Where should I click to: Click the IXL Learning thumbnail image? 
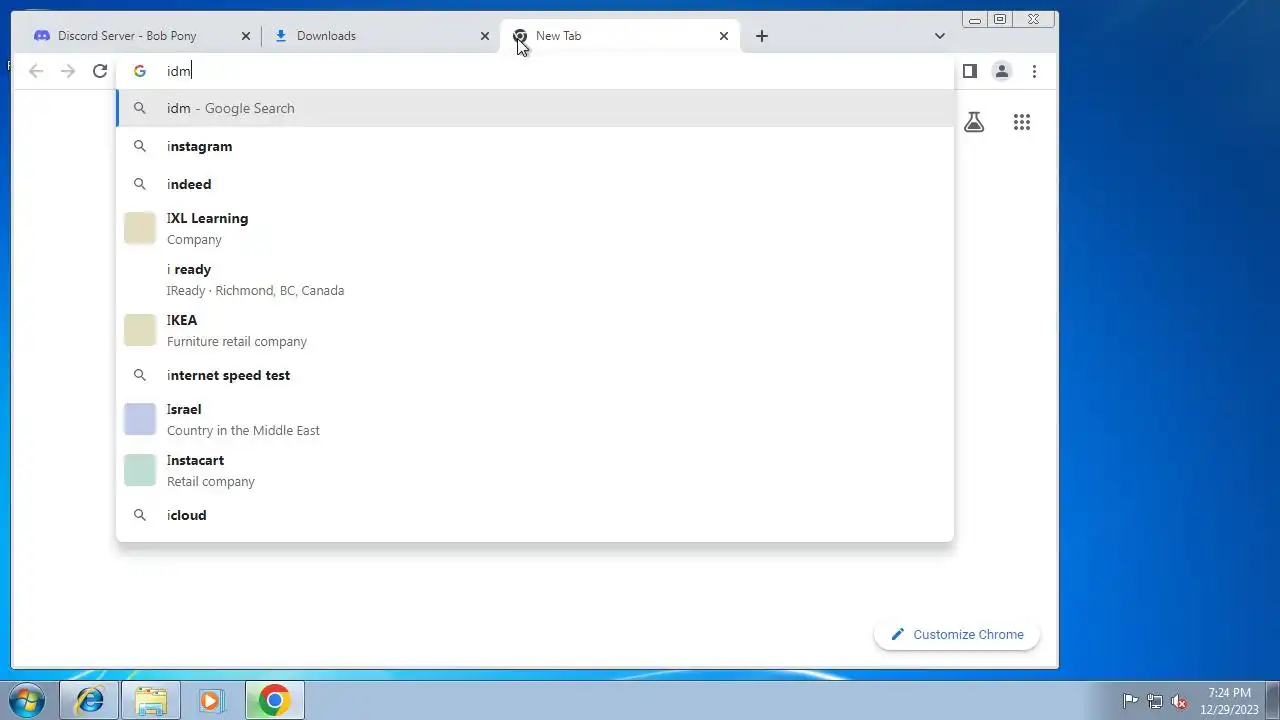pos(140,228)
